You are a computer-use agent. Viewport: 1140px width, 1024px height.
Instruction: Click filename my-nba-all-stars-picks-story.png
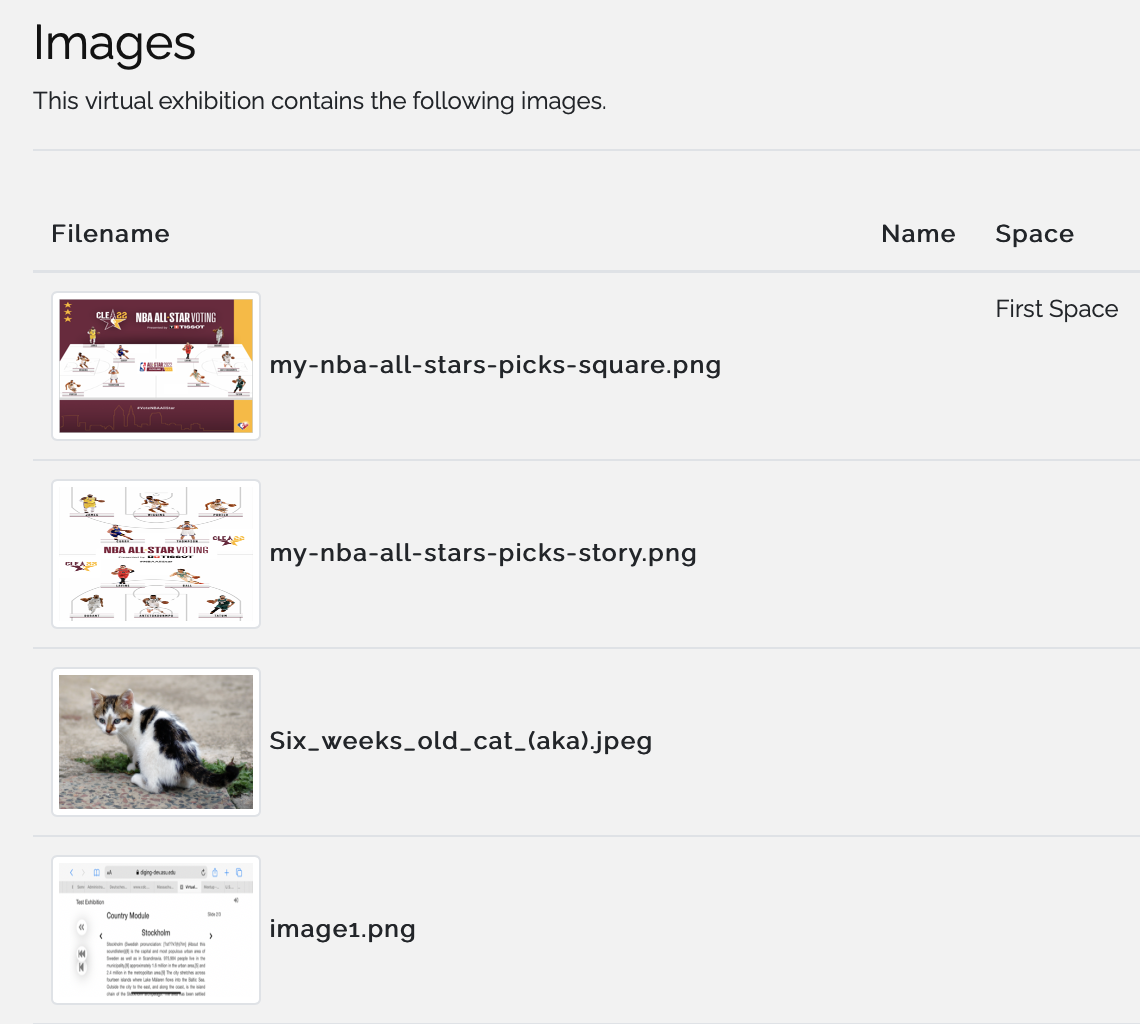click(x=483, y=553)
